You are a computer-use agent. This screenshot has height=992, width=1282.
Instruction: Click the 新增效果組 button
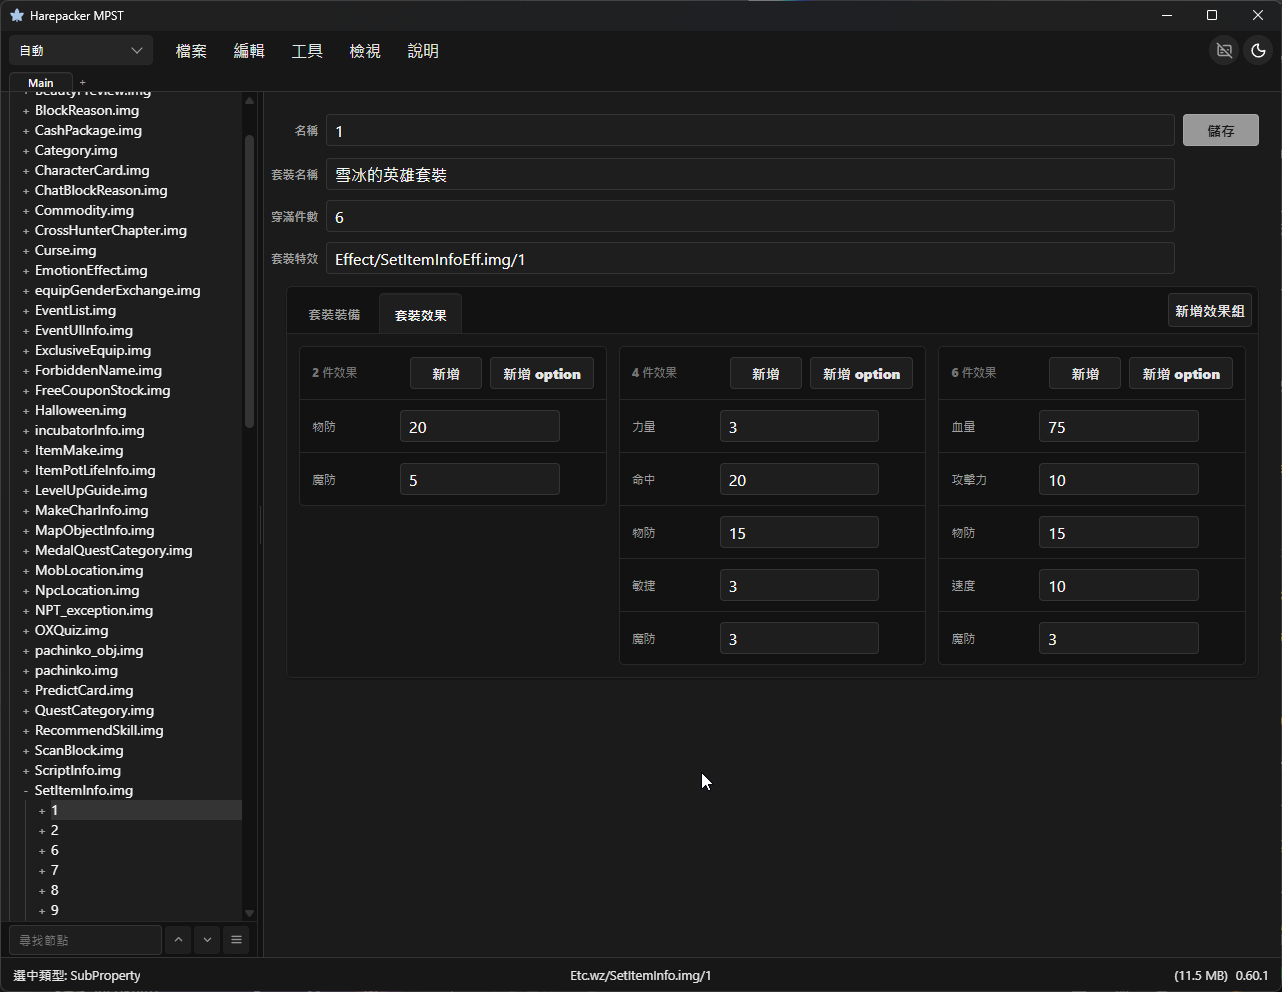click(1210, 311)
